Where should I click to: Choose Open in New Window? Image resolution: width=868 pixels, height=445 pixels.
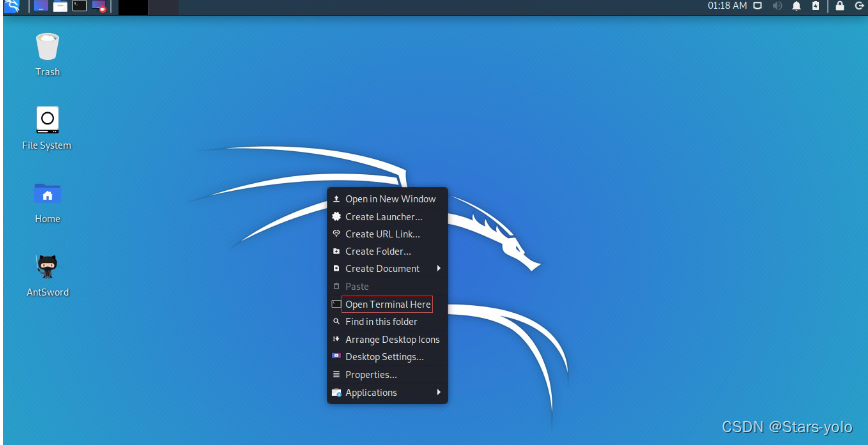388,199
